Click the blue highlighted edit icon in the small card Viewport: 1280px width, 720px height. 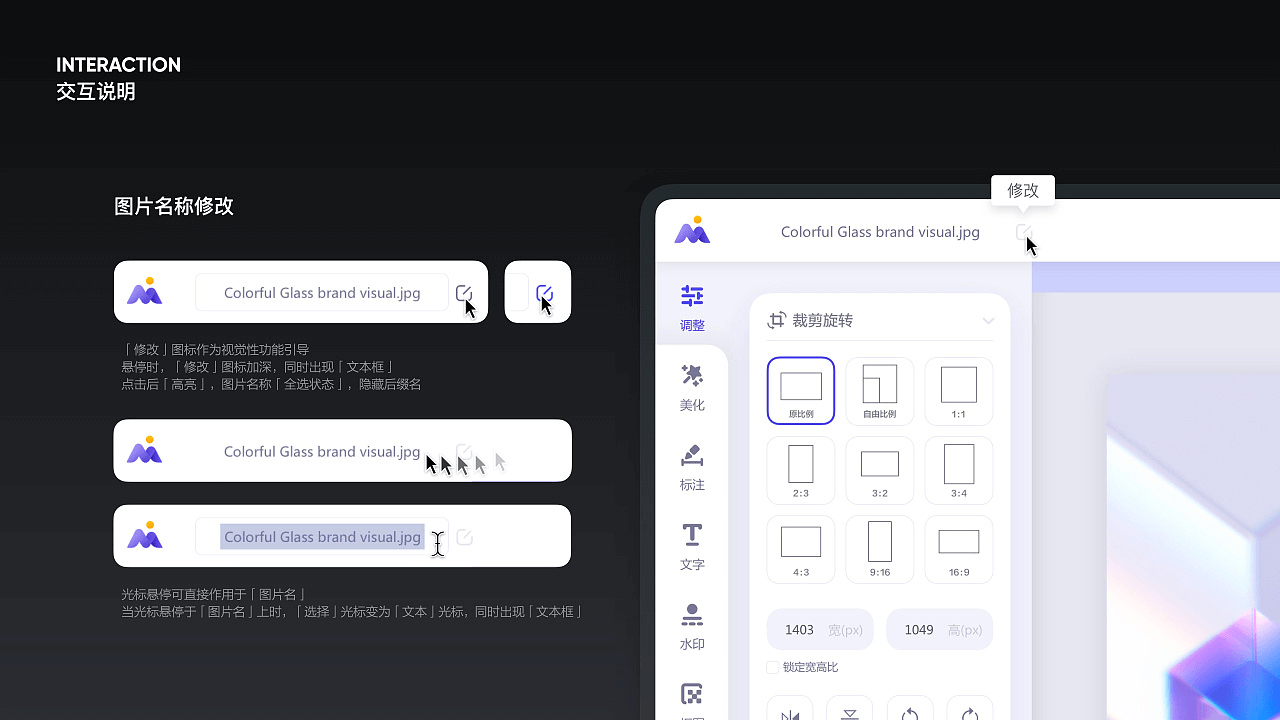tap(545, 293)
